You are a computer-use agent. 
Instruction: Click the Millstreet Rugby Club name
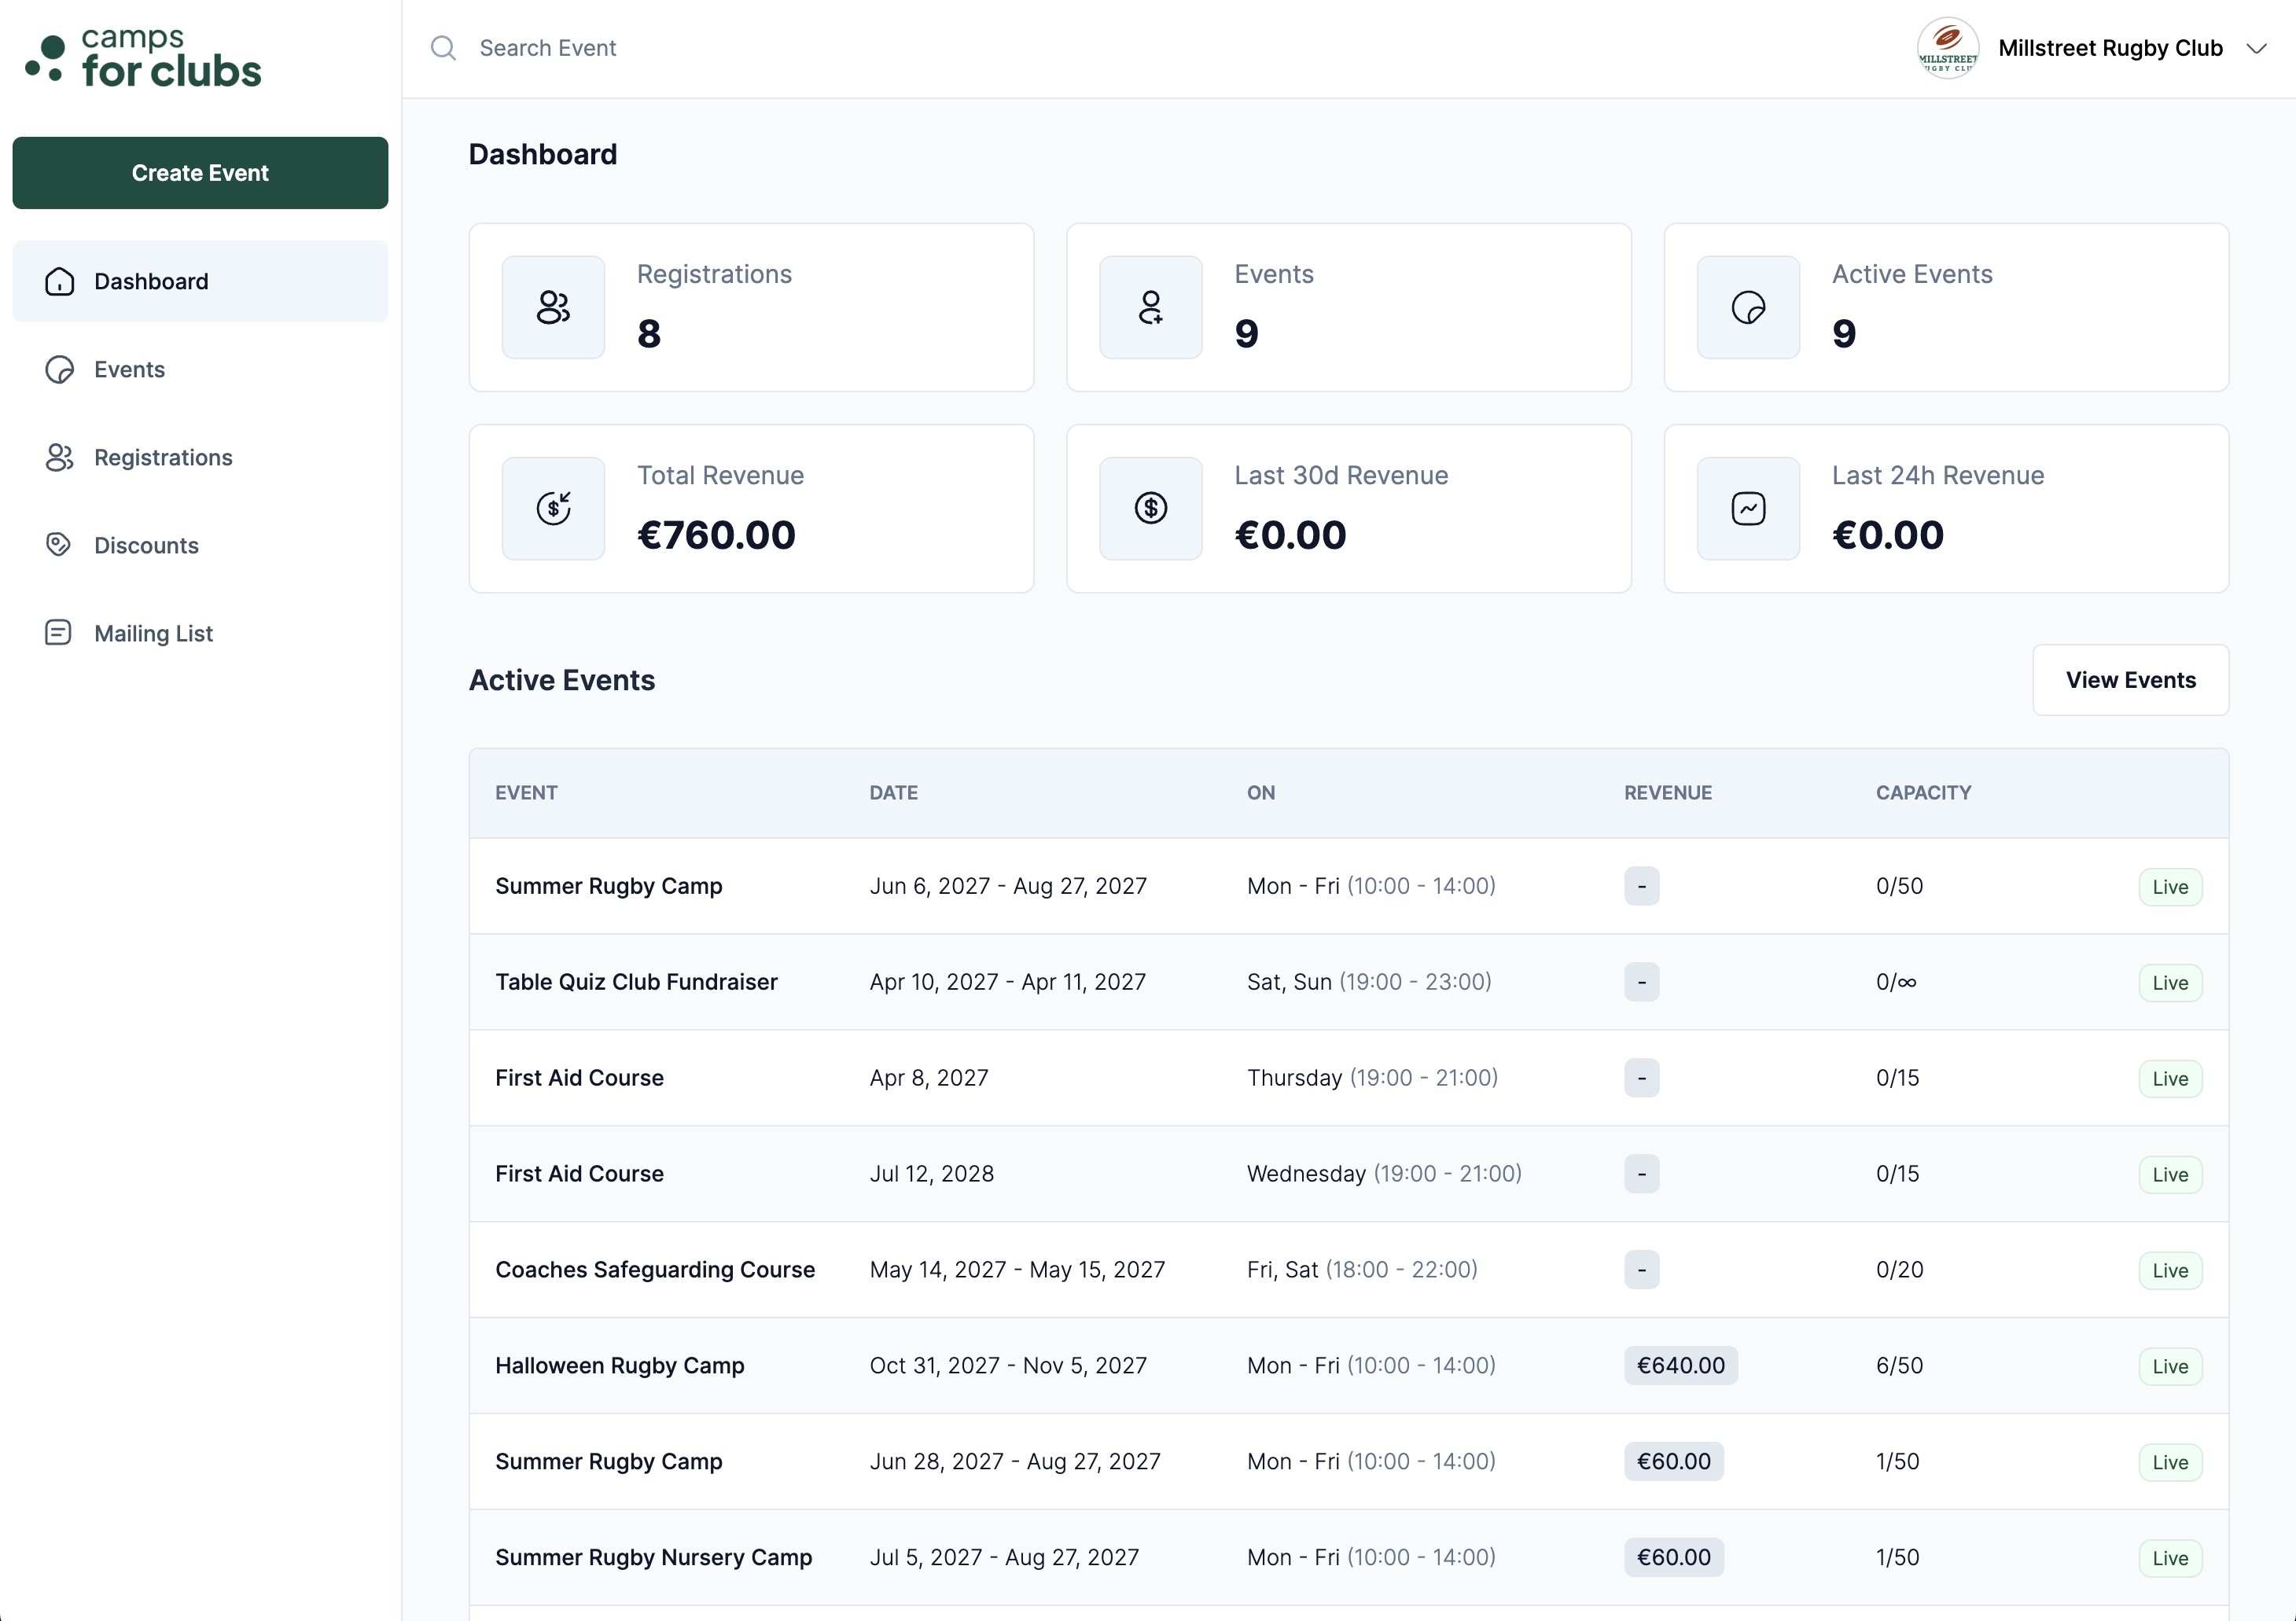pyautogui.click(x=2110, y=48)
